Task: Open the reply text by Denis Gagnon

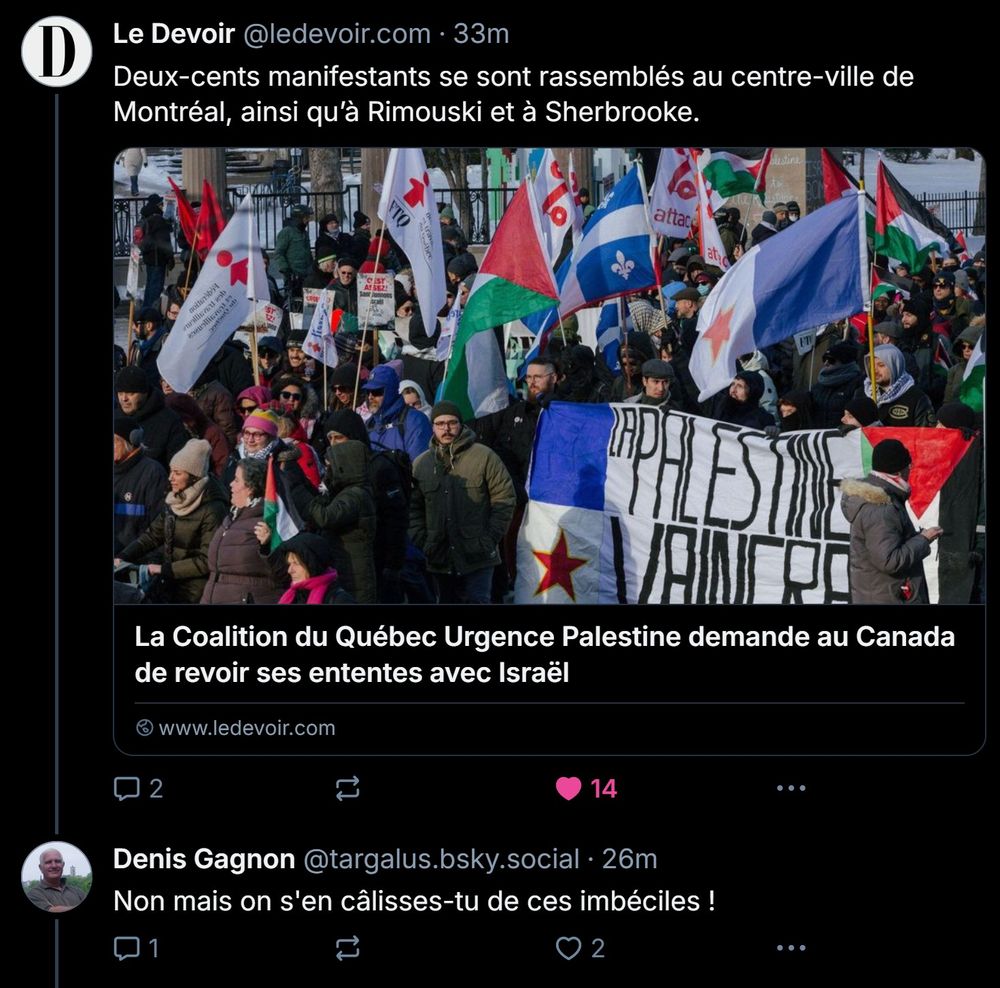Action: coord(415,901)
